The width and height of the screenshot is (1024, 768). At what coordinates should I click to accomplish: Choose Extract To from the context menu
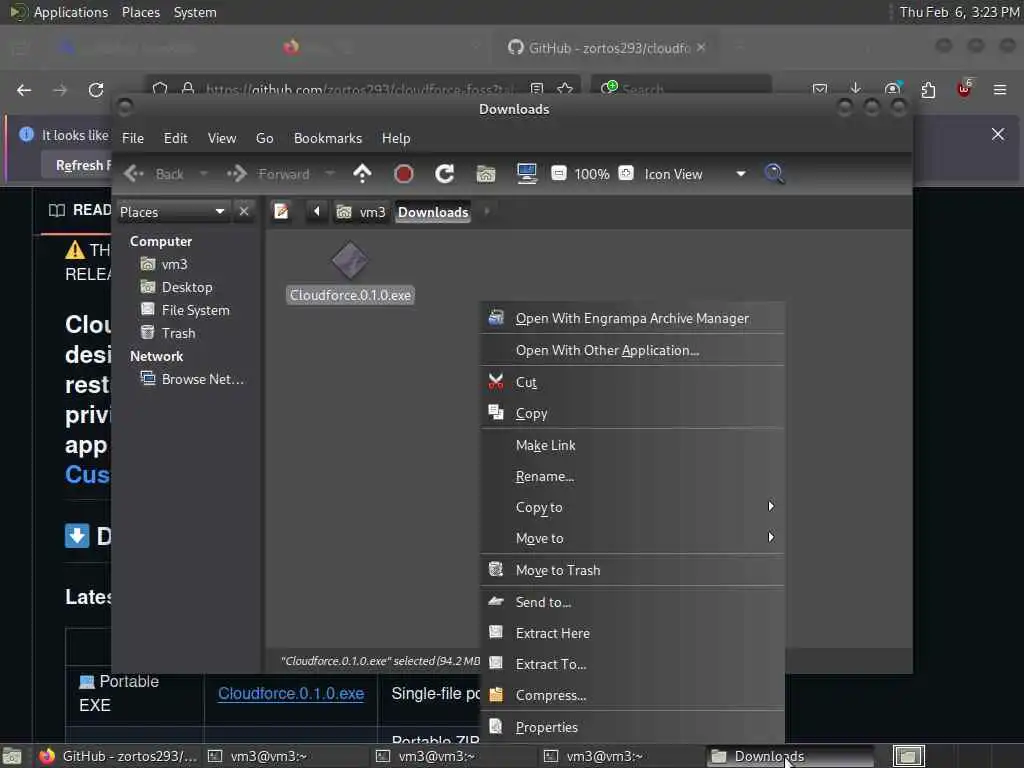632,664
